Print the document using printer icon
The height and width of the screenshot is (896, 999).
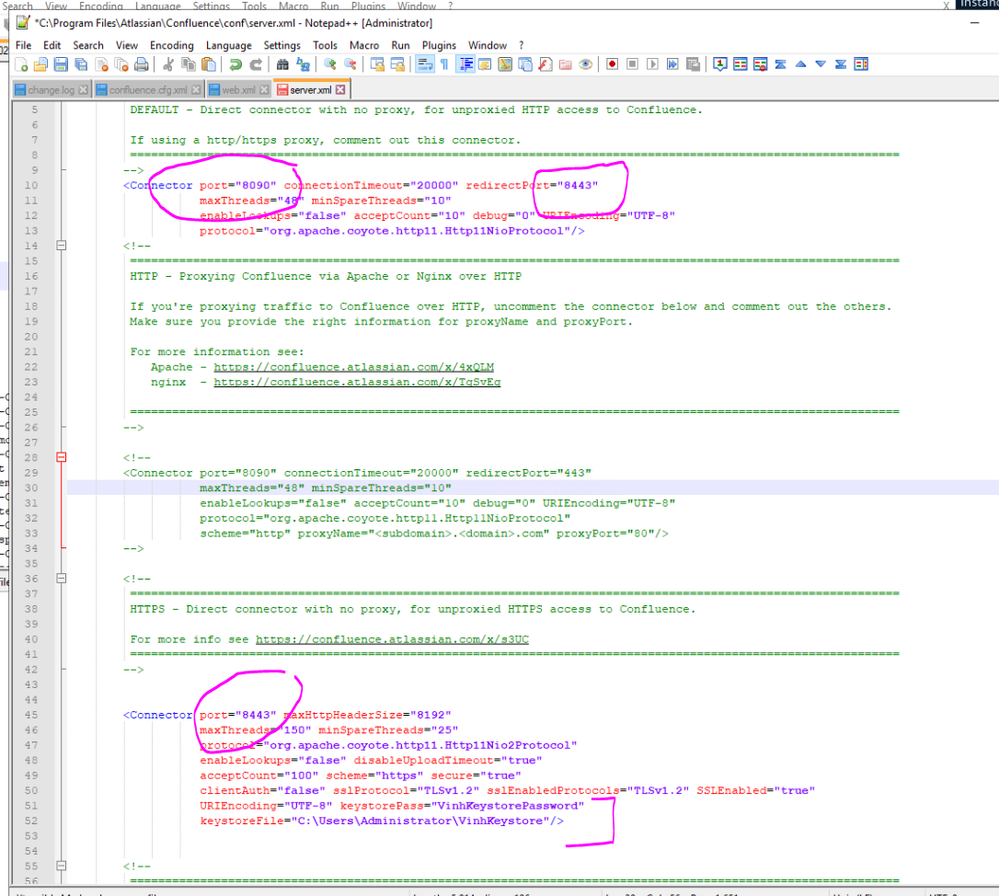[141, 64]
